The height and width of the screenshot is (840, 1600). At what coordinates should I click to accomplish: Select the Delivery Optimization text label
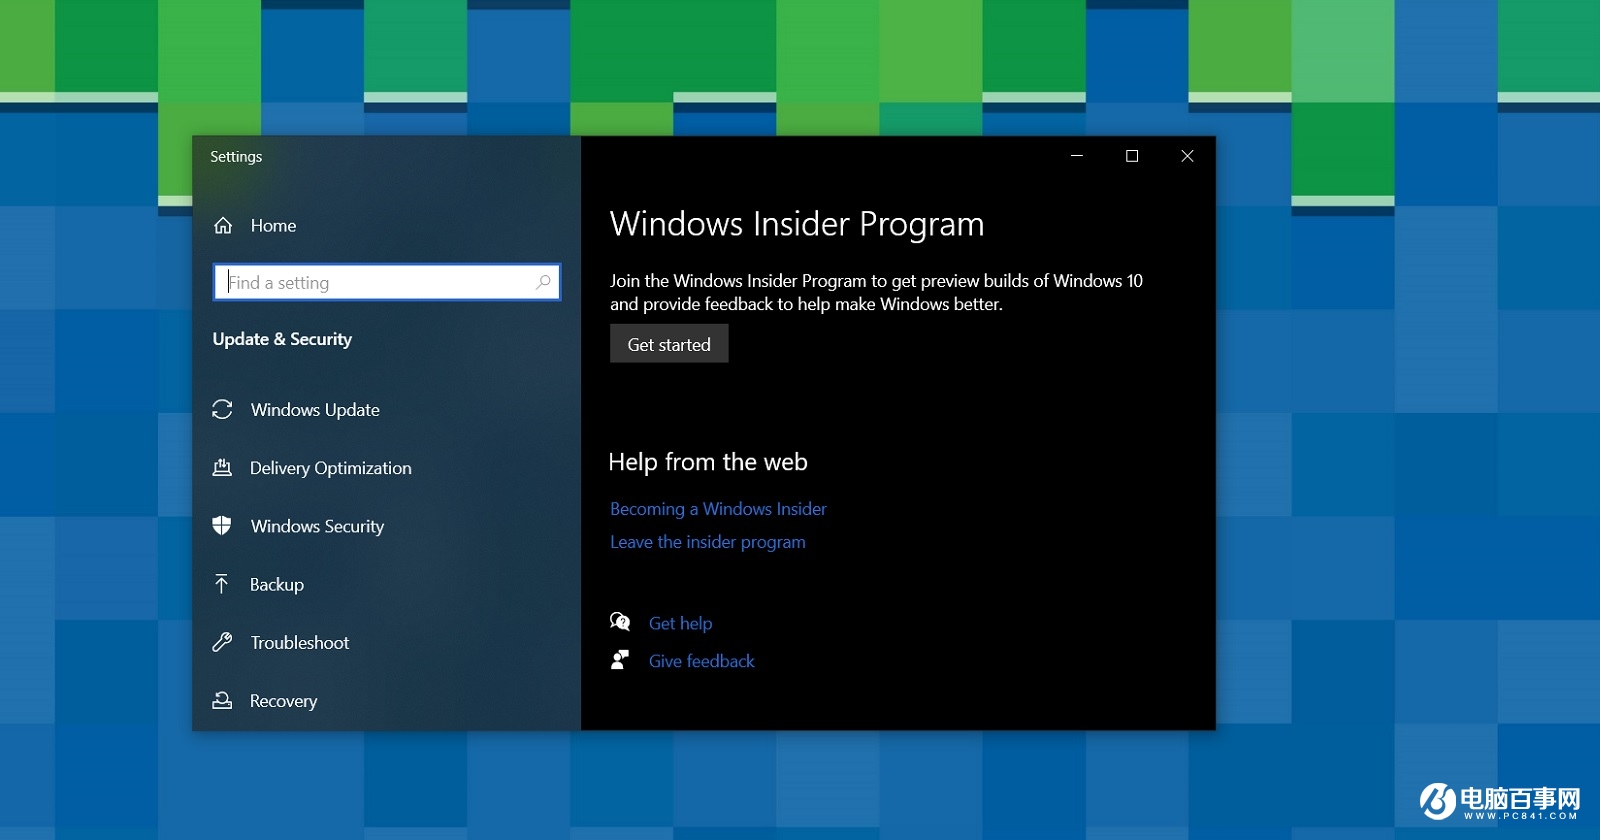point(330,468)
